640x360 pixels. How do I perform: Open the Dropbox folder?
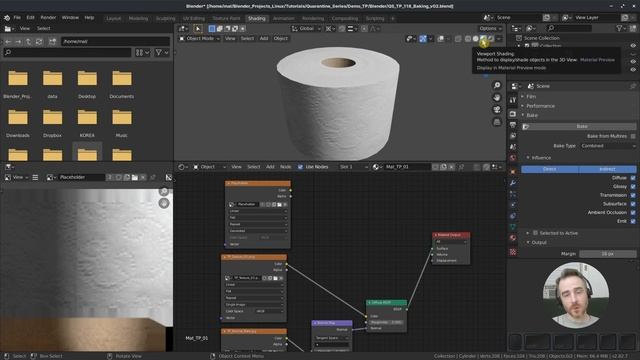coord(52,118)
